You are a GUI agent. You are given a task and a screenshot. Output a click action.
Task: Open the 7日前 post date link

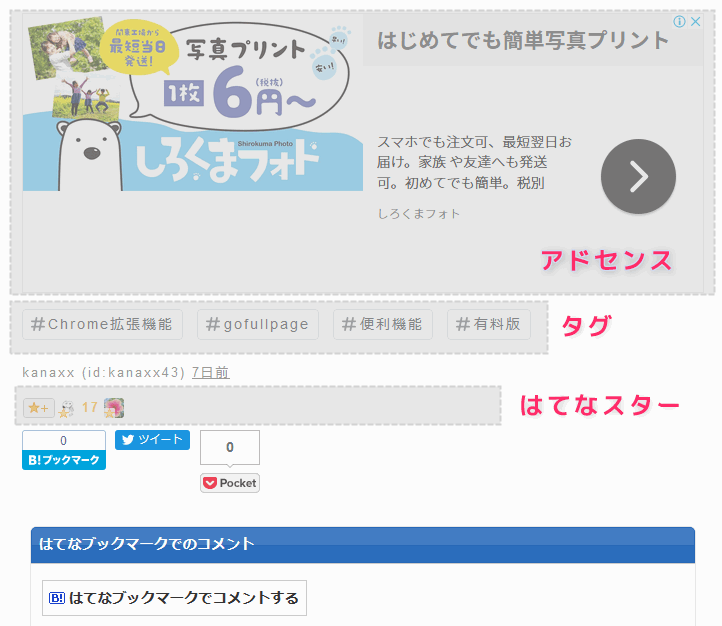pos(210,372)
